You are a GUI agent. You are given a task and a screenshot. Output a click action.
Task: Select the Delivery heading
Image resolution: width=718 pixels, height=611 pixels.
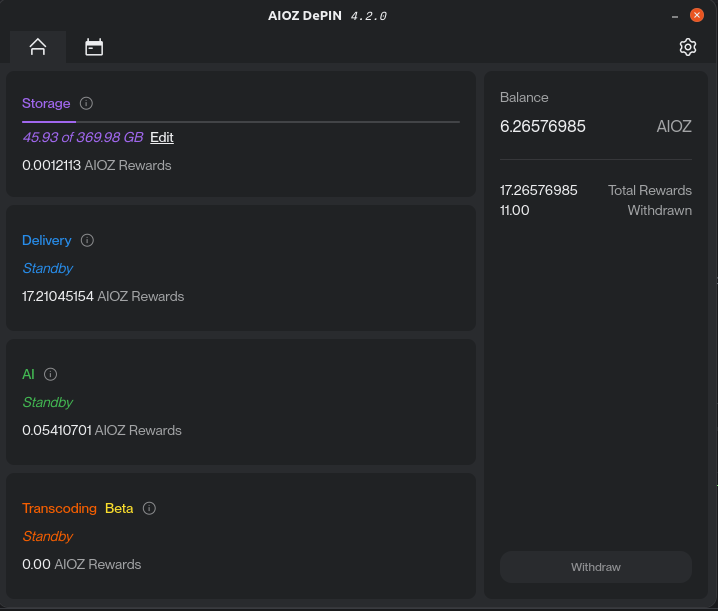tap(47, 240)
